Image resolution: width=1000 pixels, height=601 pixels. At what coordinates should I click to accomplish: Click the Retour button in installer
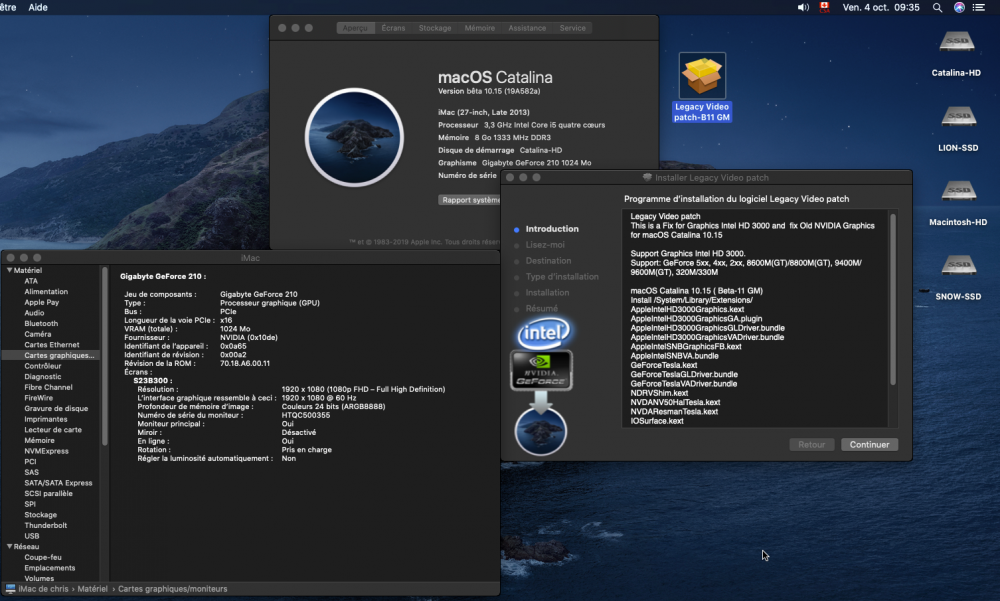812,445
